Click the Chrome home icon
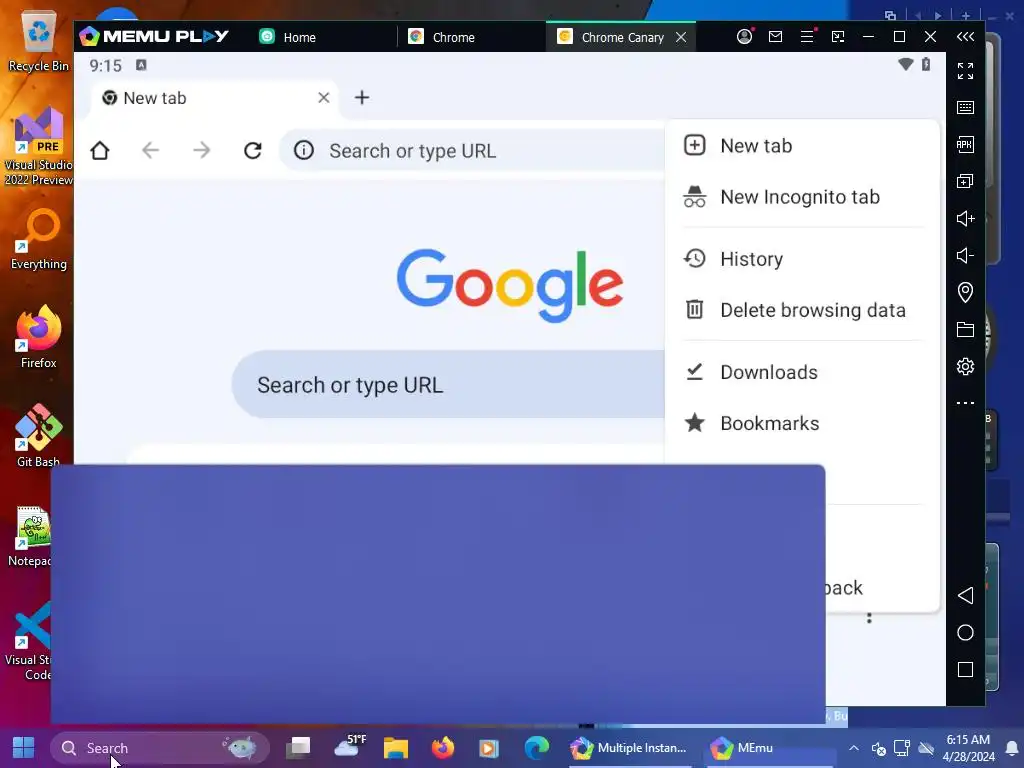The width and height of the screenshot is (1024, 768). pyautogui.click(x=100, y=151)
